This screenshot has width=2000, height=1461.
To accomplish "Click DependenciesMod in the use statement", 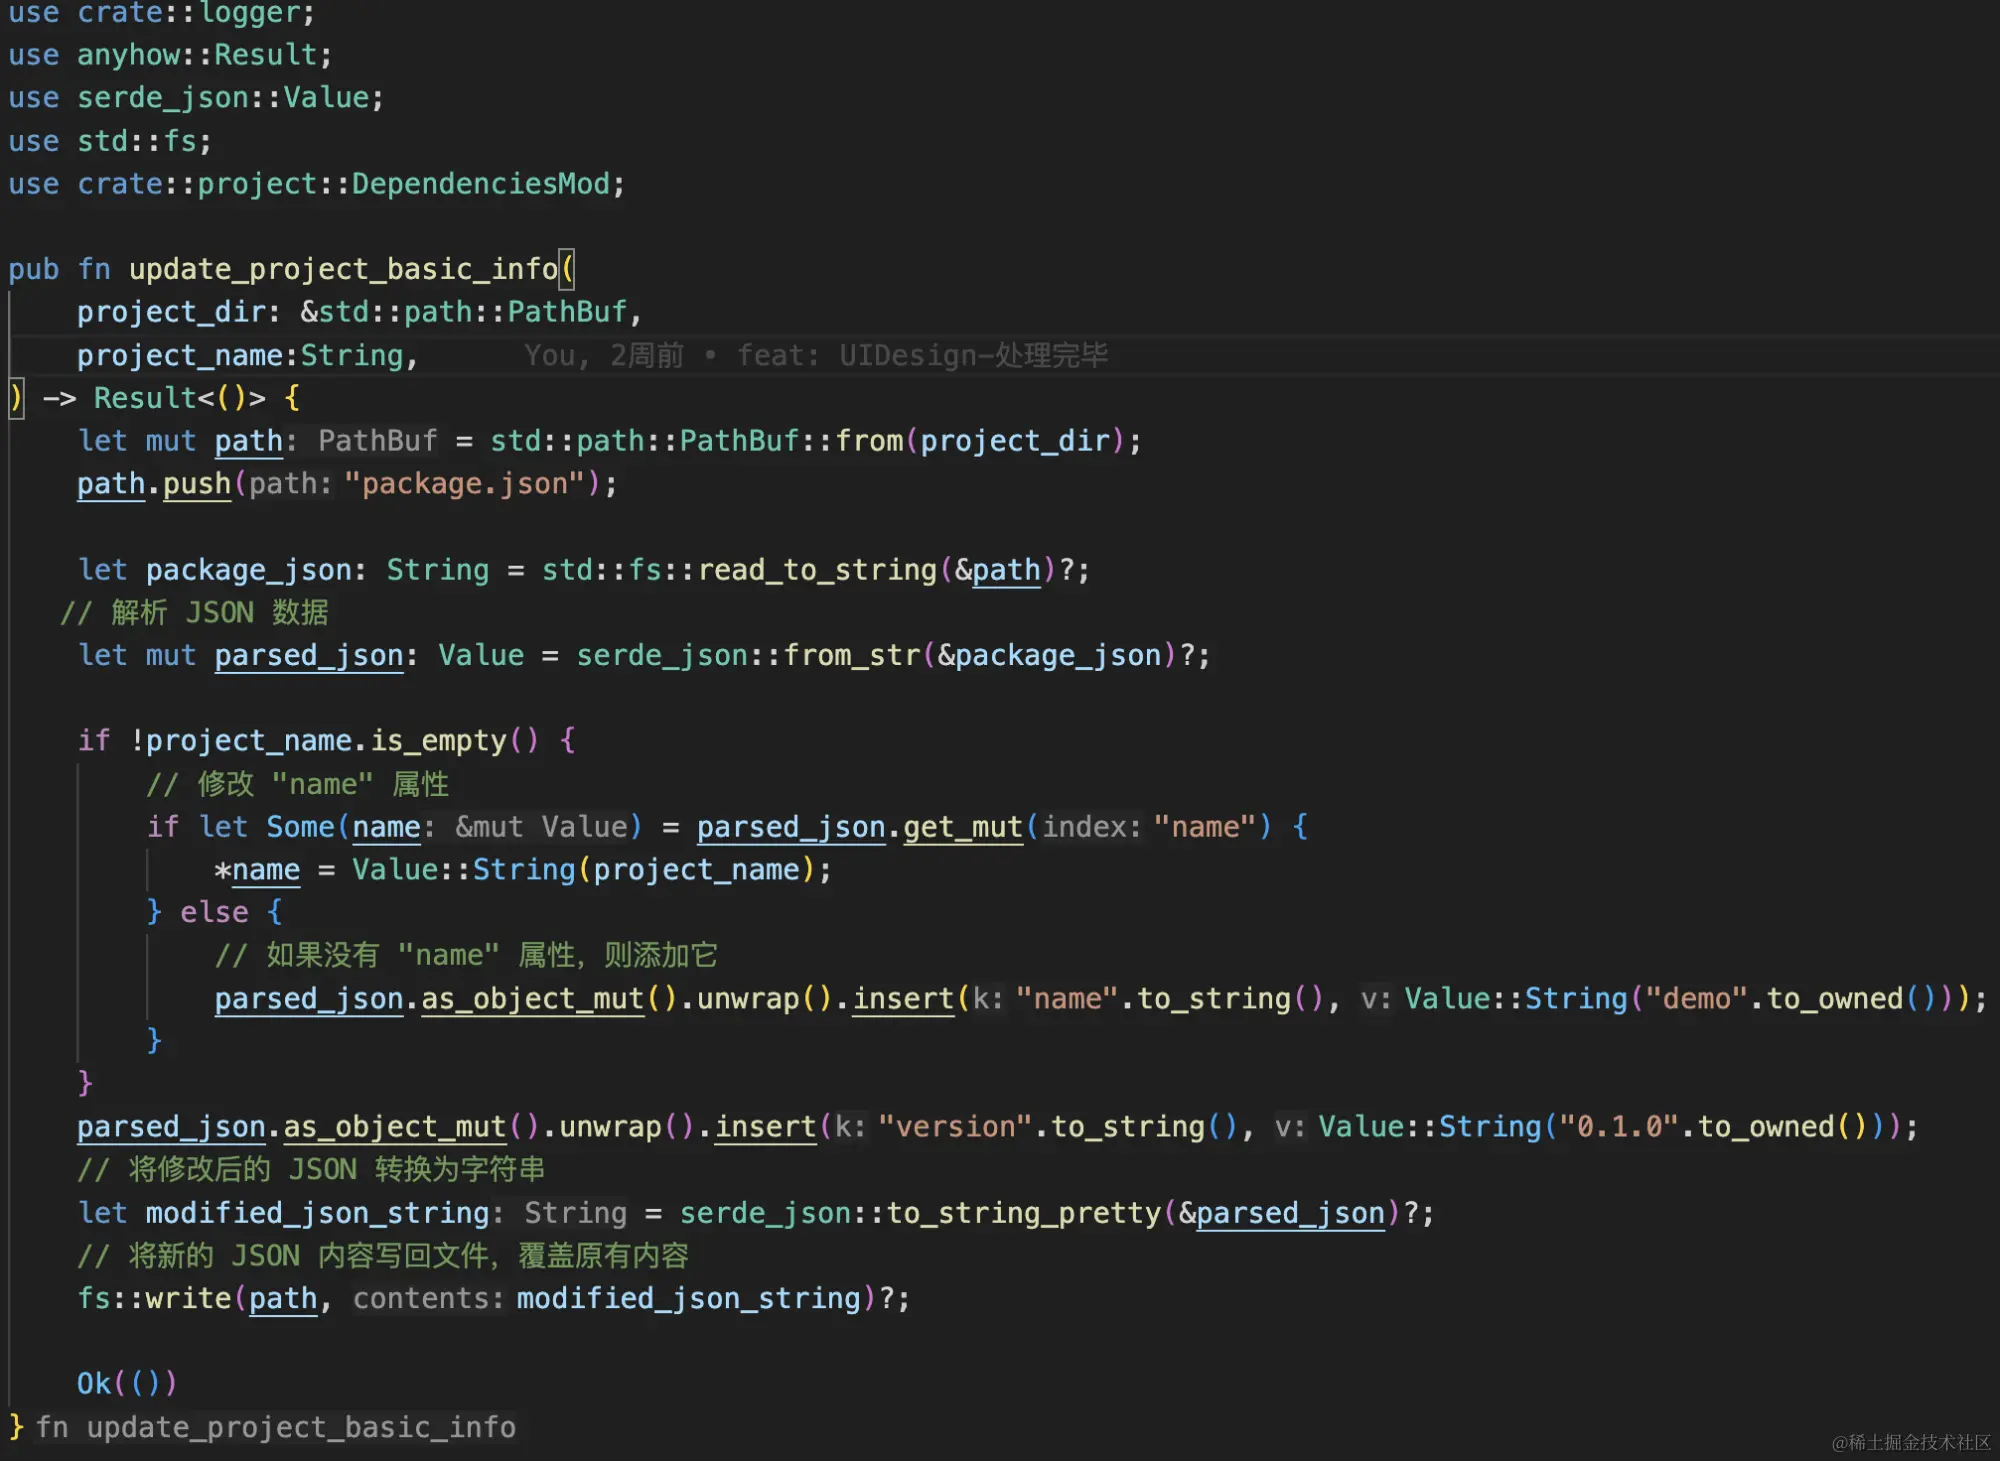I will point(480,184).
